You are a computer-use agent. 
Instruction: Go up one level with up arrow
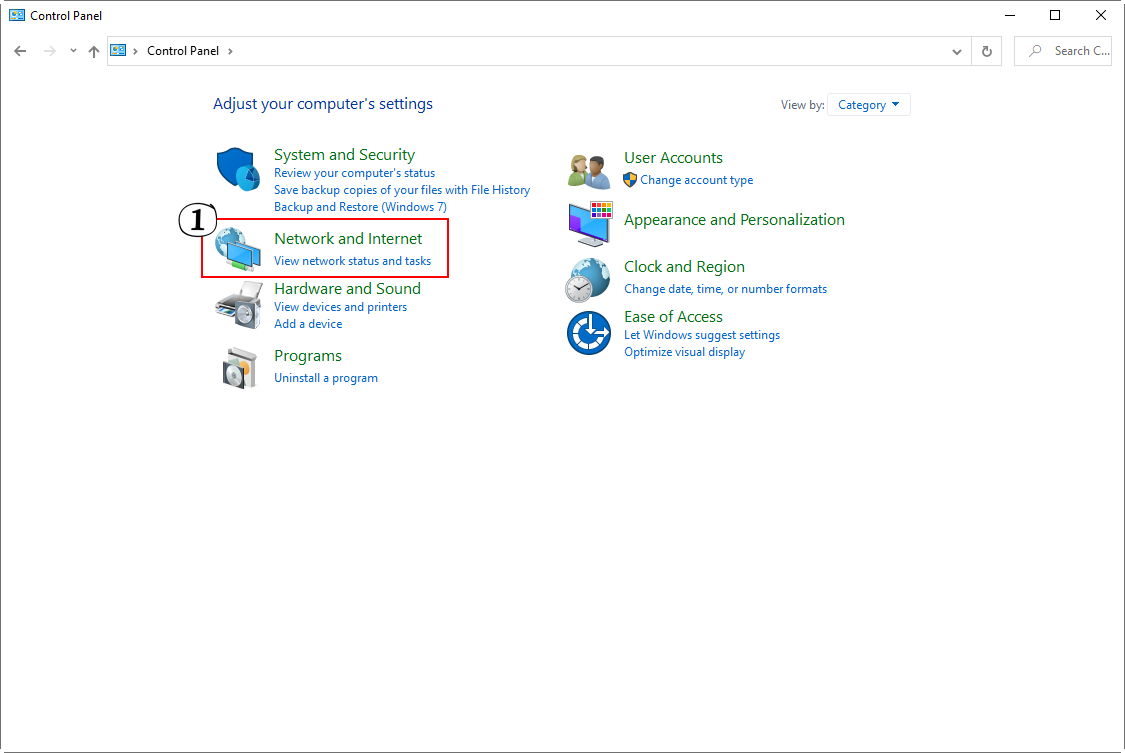coord(94,51)
